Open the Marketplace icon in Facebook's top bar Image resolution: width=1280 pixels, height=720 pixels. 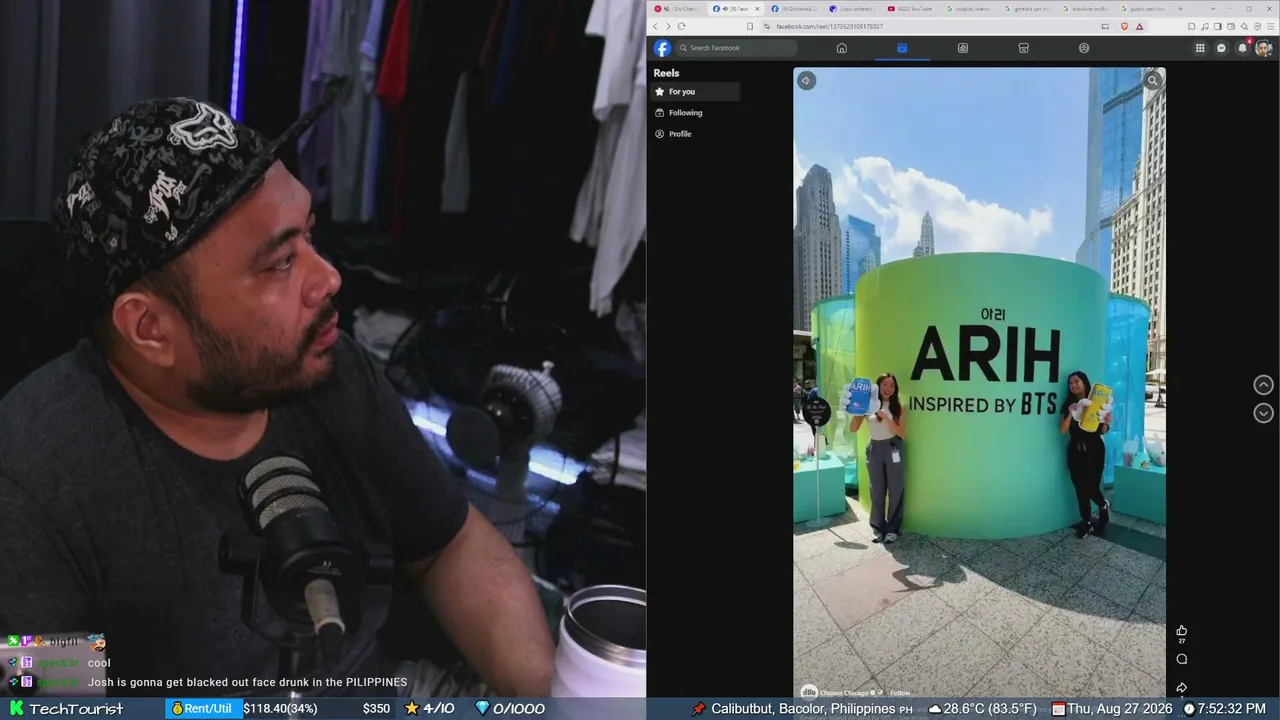1023,48
